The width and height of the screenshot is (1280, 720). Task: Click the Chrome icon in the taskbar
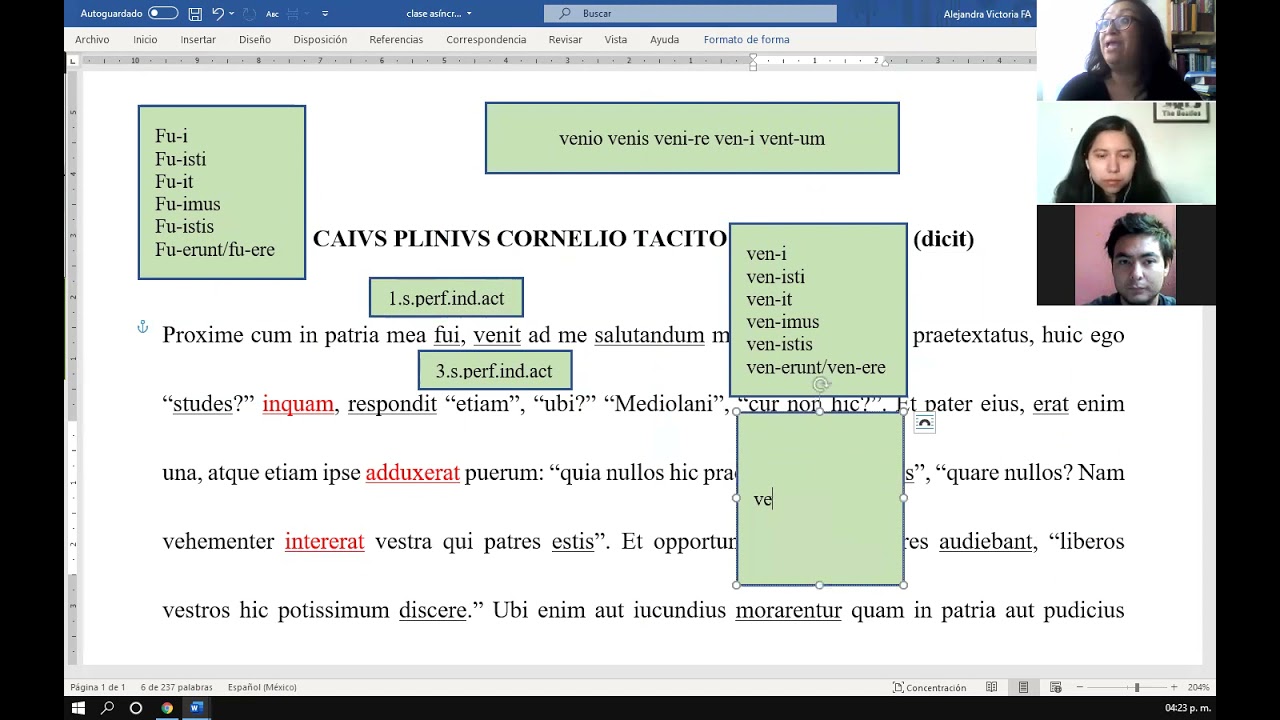pyautogui.click(x=167, y=708)
